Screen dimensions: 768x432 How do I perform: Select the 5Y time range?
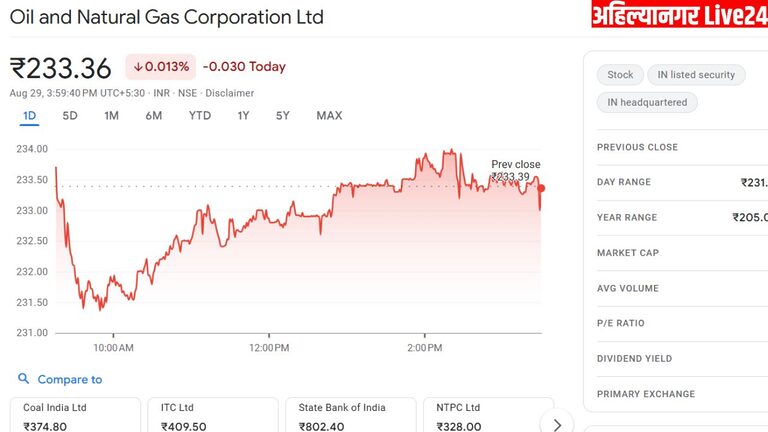[283, 116]
